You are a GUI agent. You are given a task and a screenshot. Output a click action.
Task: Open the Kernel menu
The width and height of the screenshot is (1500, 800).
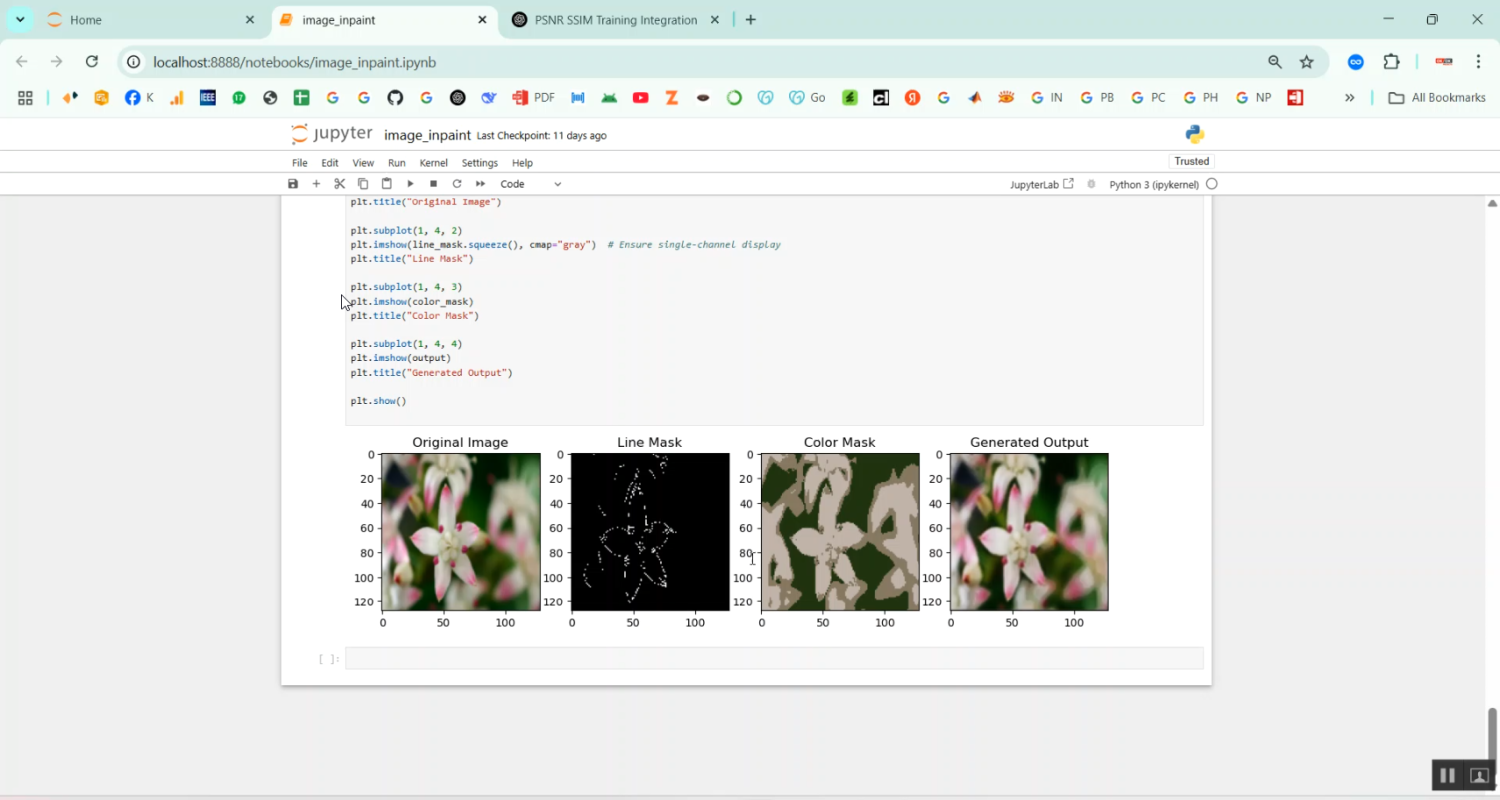click(433, 163)
